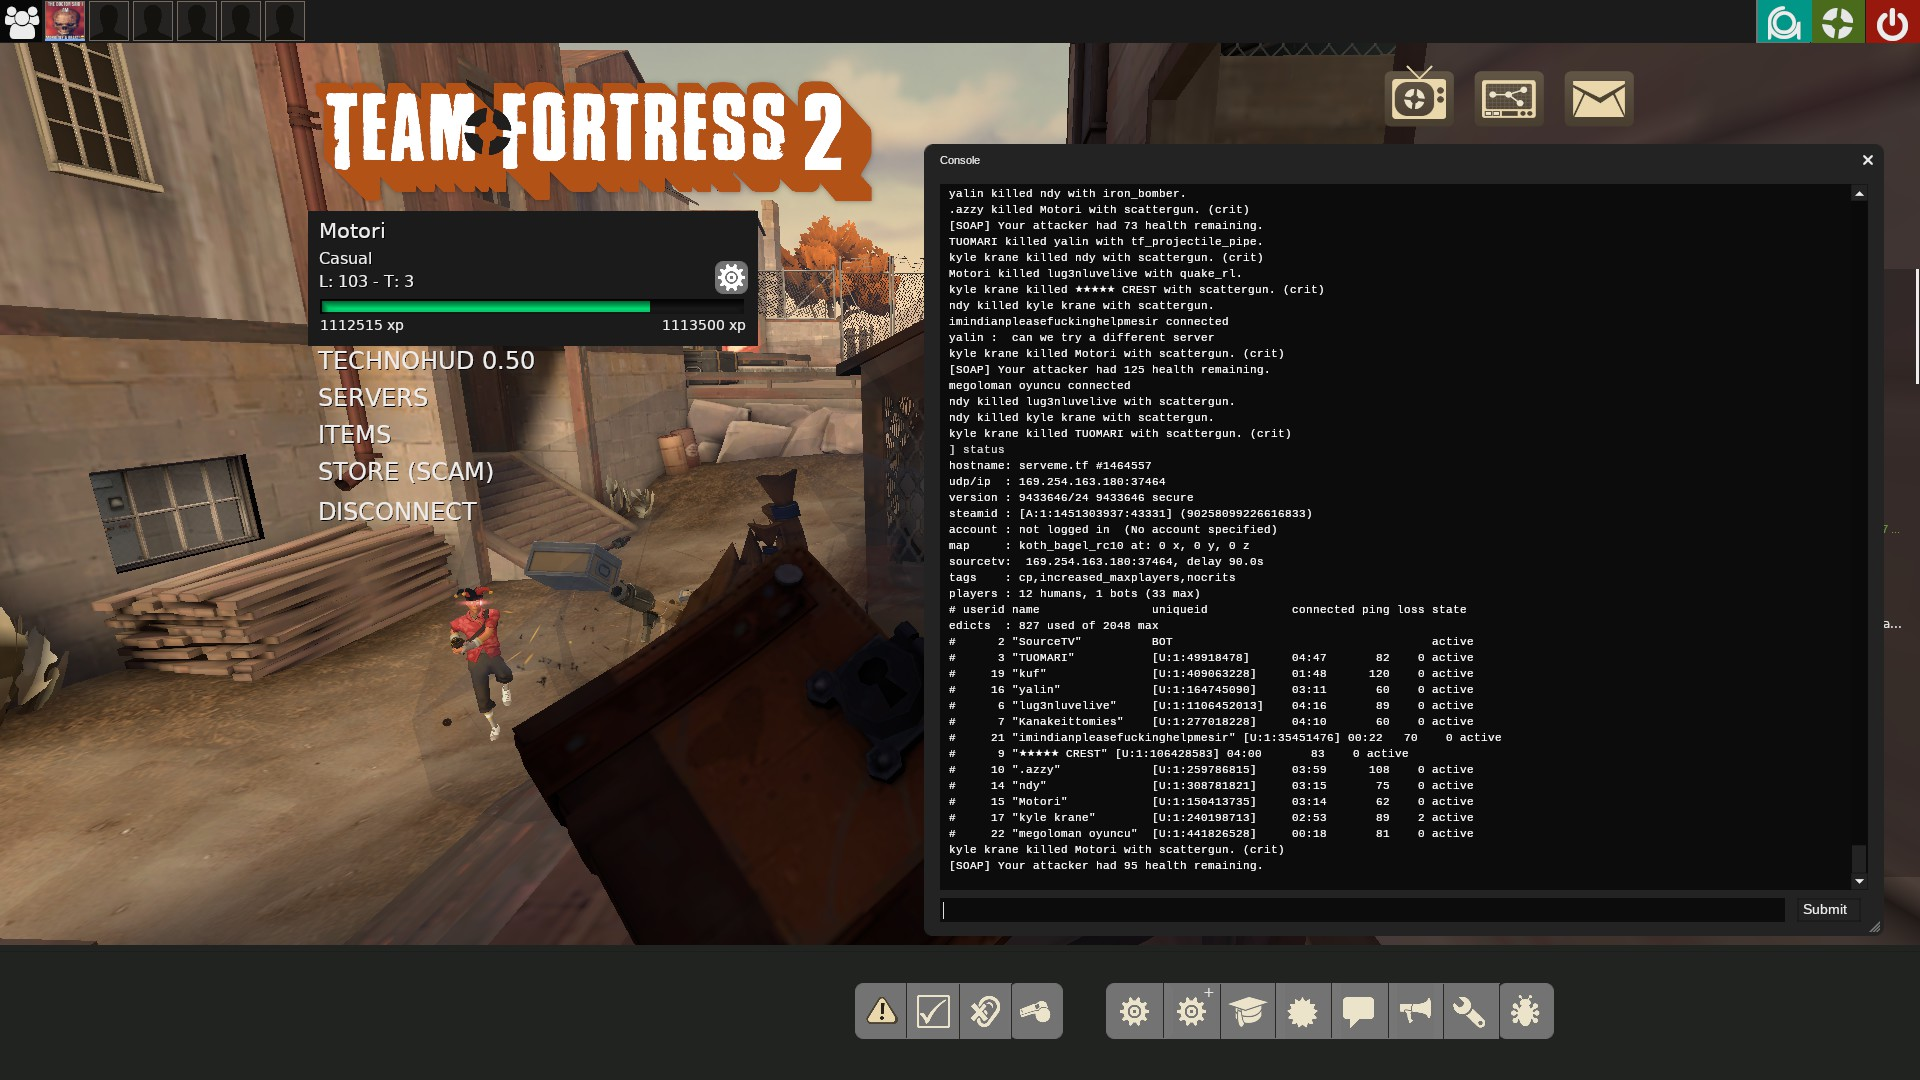Screen dimensions: 1920x1080
Task: Toggle the checkmark vote box button
Action: pos(933,1011)
